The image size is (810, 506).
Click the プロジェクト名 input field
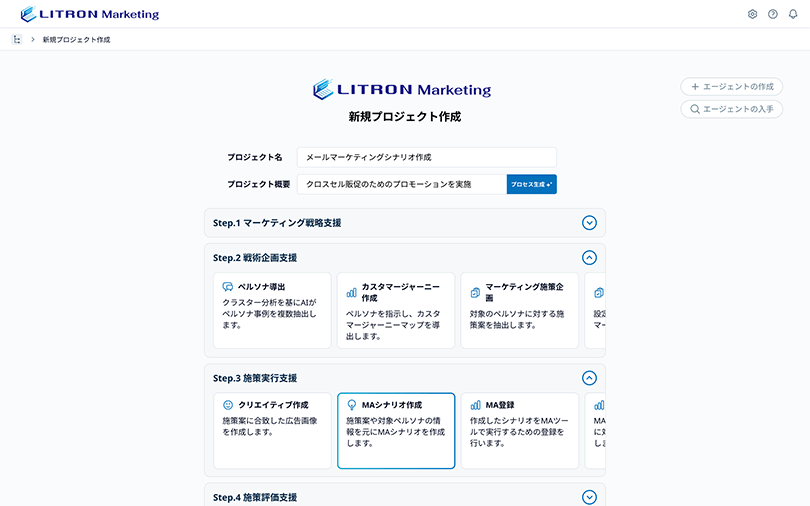(426, 157)
